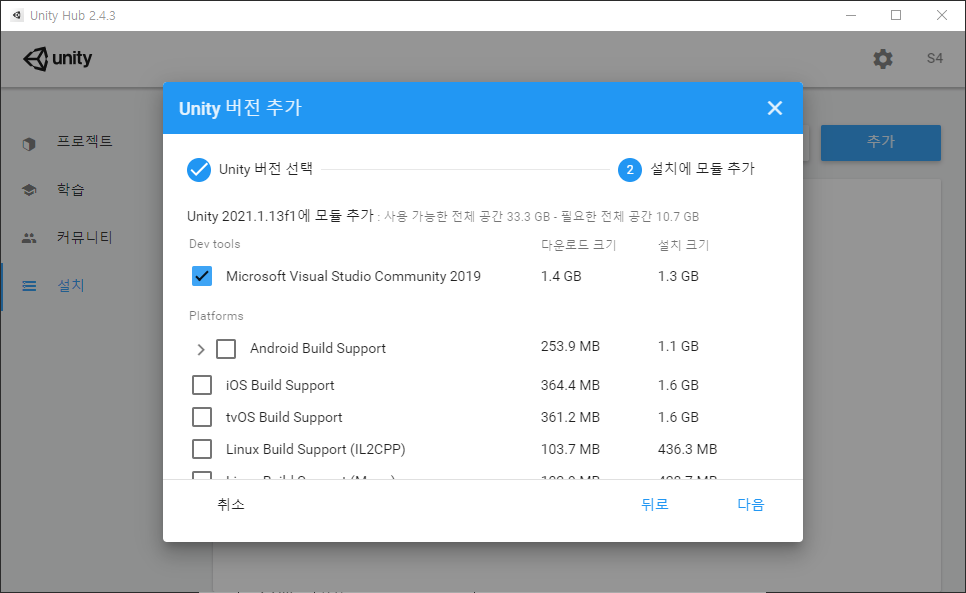The image size is (966, 593).
Task: Click the 'iOS Build Support' label
Action: (280, 385)
